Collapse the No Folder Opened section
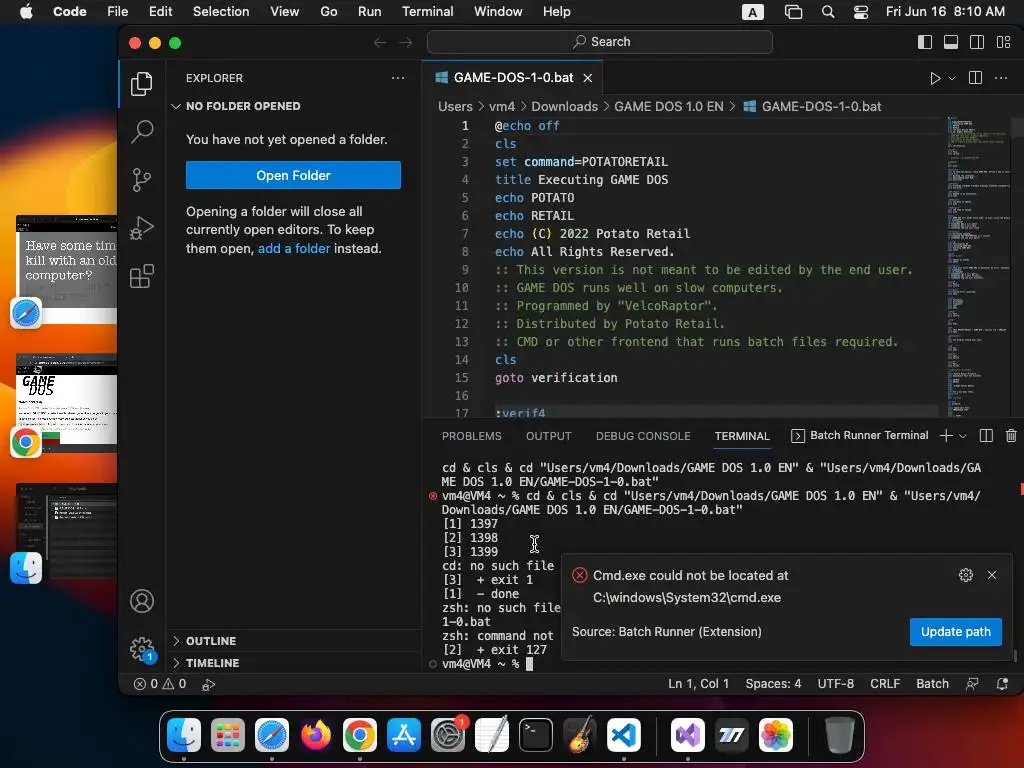This screenshot has height=768, width=1024. [294, 106]
